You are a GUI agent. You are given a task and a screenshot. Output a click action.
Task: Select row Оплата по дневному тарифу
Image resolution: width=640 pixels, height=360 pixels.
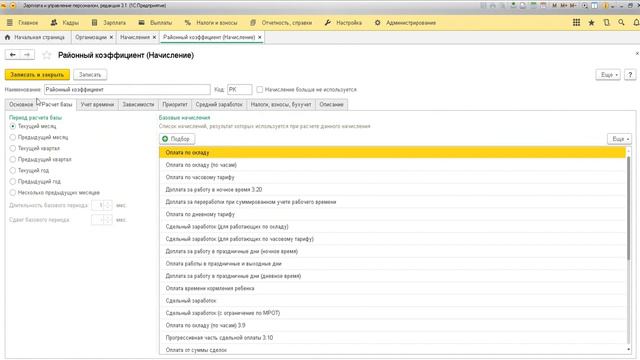(392, 214)
